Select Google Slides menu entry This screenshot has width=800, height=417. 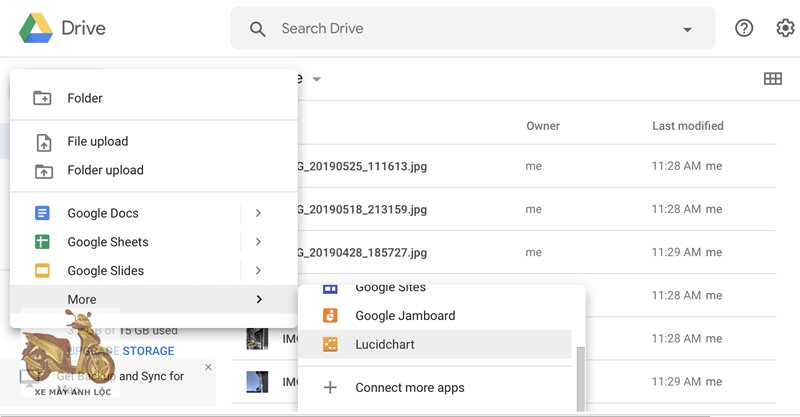154,271
